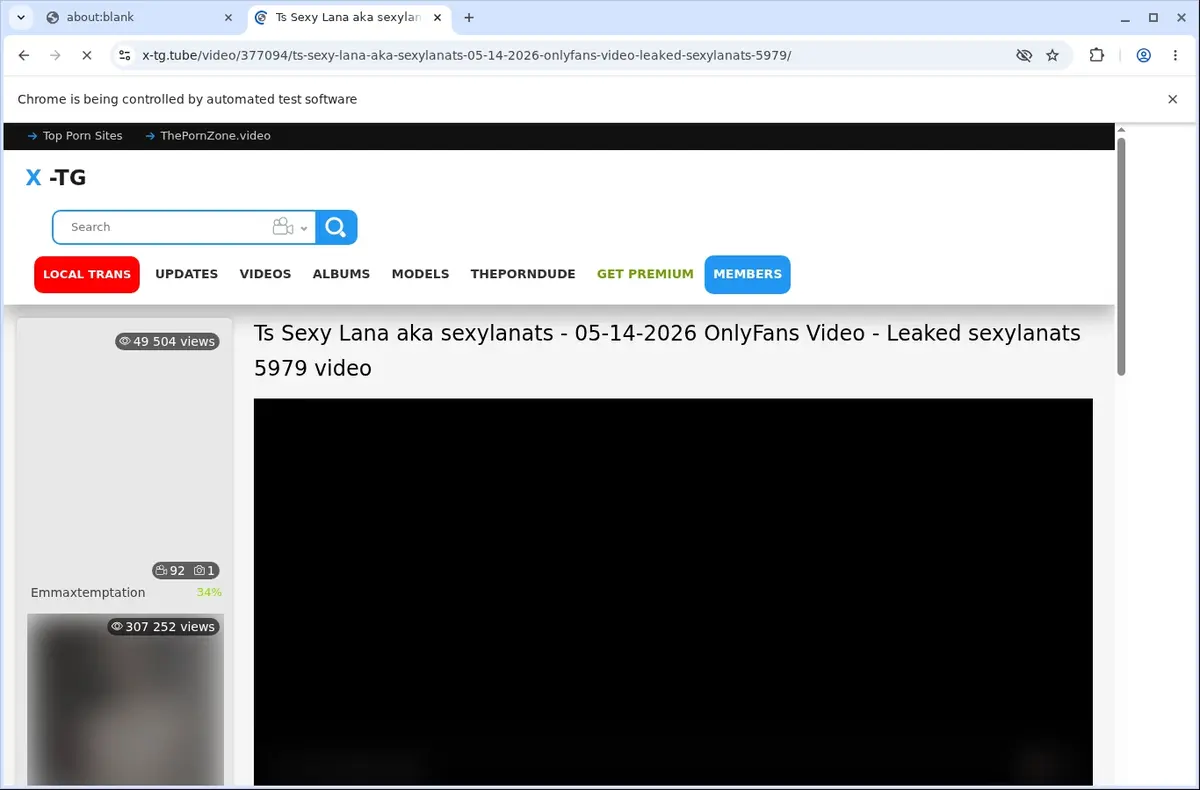The height and width of the screenshot is (790, 1200).
Task: Click the MEMBERS button
Action: tap(747, 274)
